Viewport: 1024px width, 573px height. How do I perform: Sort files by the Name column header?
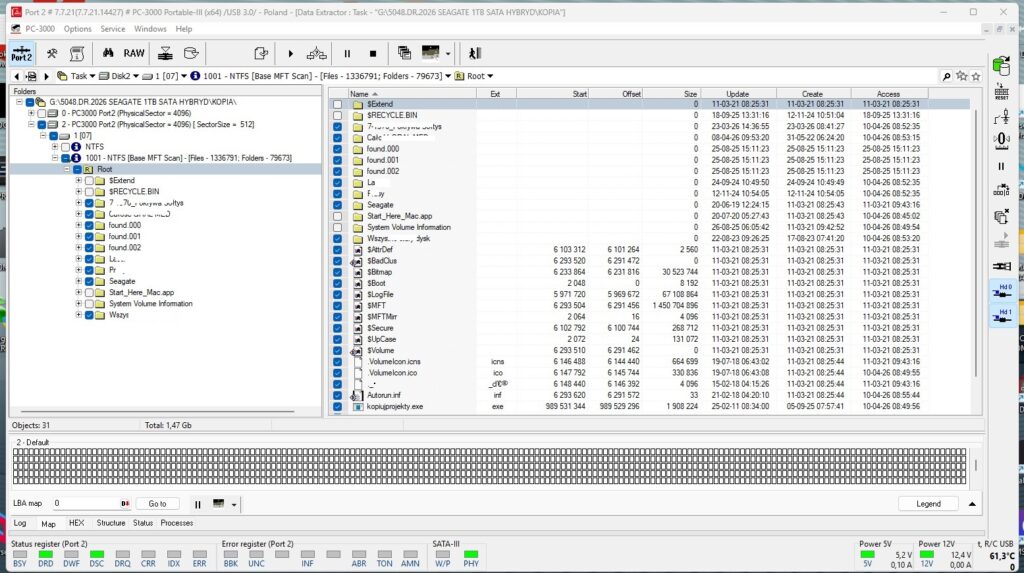tap(411, 94)
